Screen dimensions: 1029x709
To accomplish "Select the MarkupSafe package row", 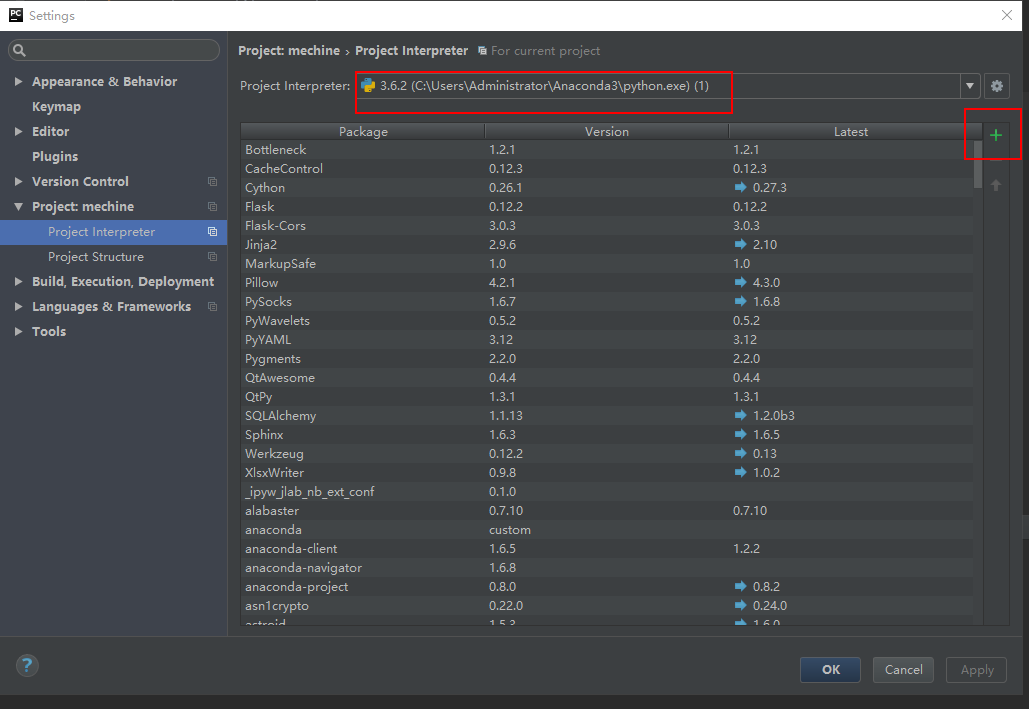I will tap(607, 264).
